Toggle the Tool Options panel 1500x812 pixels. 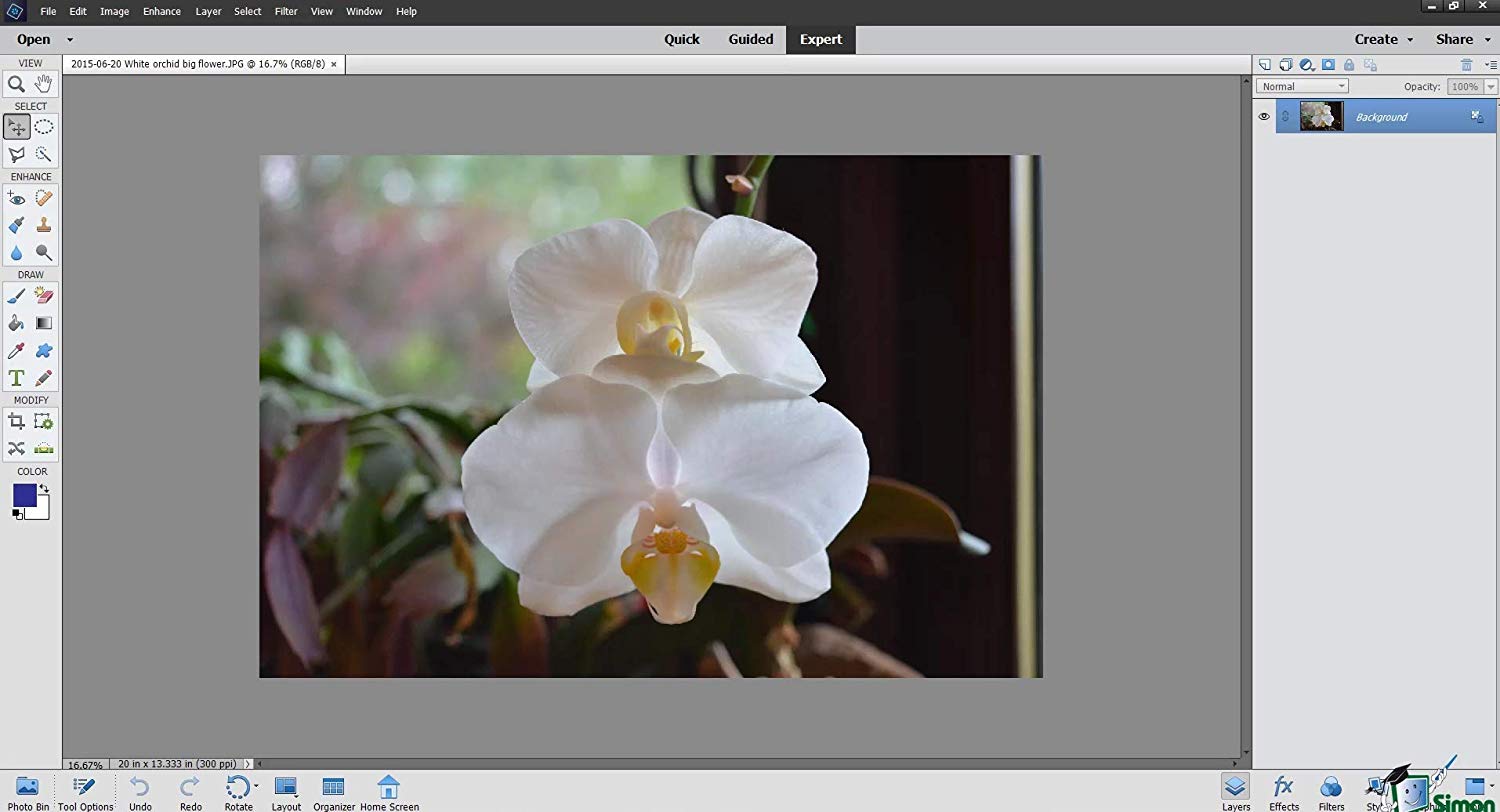point(85,793)
